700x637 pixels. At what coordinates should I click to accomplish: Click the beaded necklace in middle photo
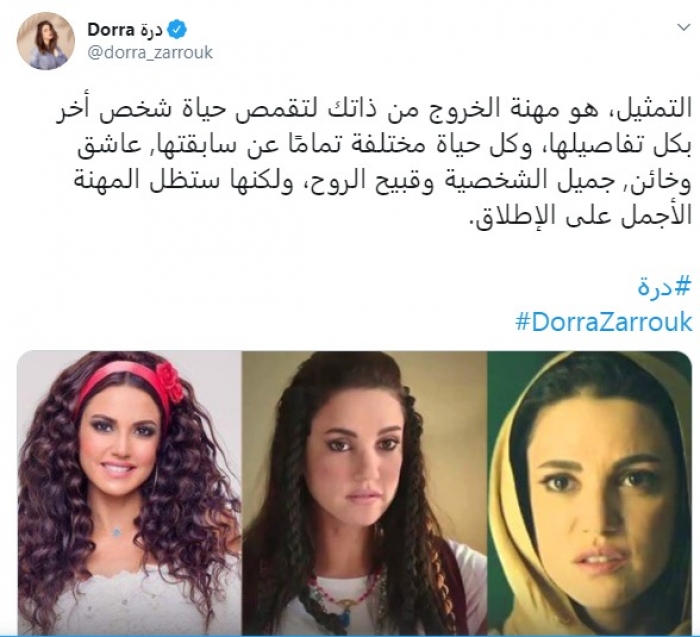[x=344, y=591]
